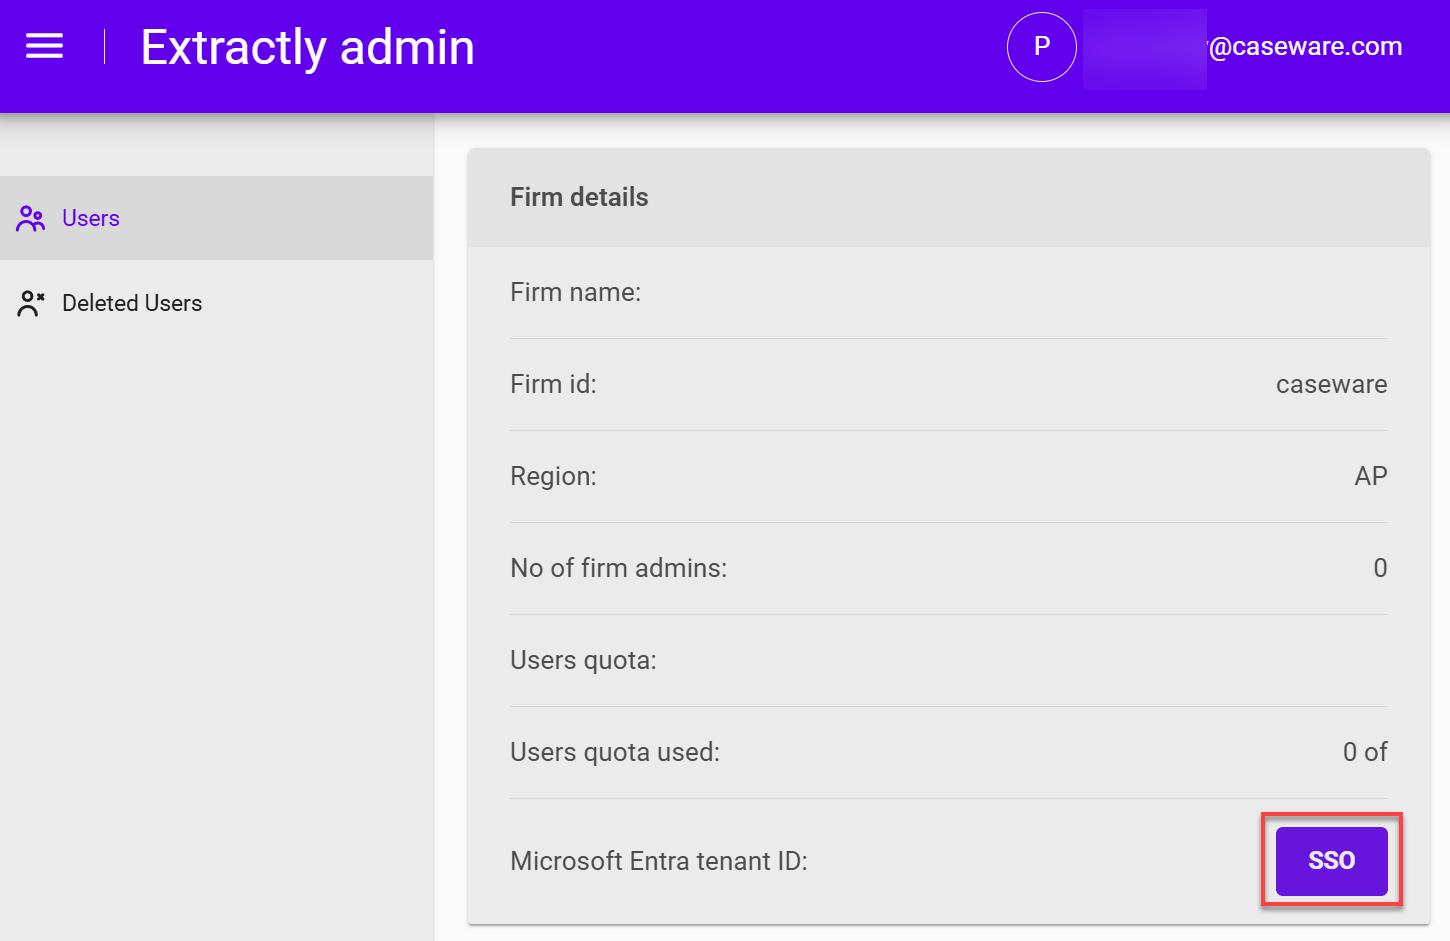Click the Microsoft Entra tenant ID label
This screenshot has height=941, width=1450.
(660, 860)
